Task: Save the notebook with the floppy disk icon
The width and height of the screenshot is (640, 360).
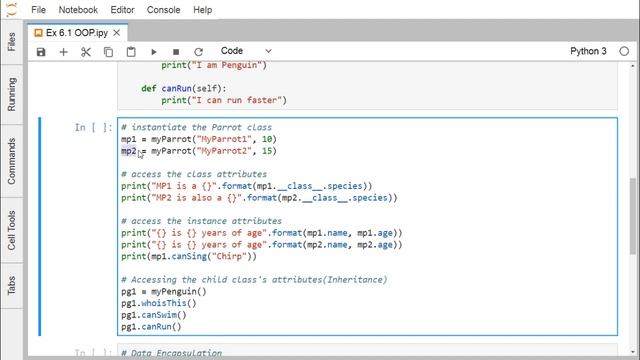Action: point(41,52)
